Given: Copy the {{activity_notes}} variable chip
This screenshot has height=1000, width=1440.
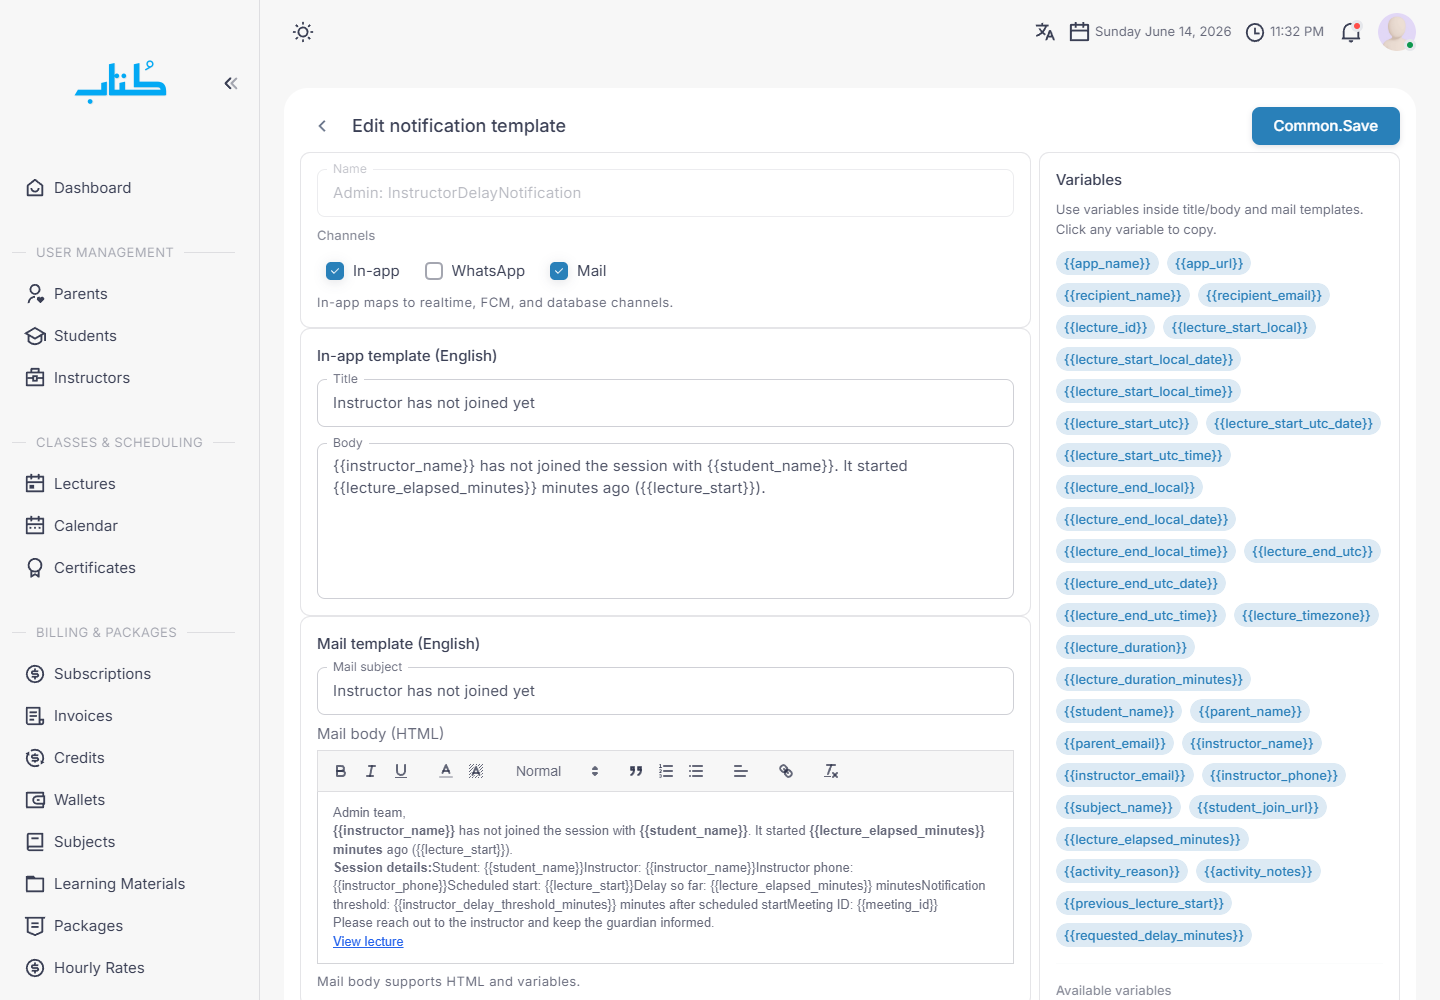Looking at the screenshot, I should coord(1258,872).
